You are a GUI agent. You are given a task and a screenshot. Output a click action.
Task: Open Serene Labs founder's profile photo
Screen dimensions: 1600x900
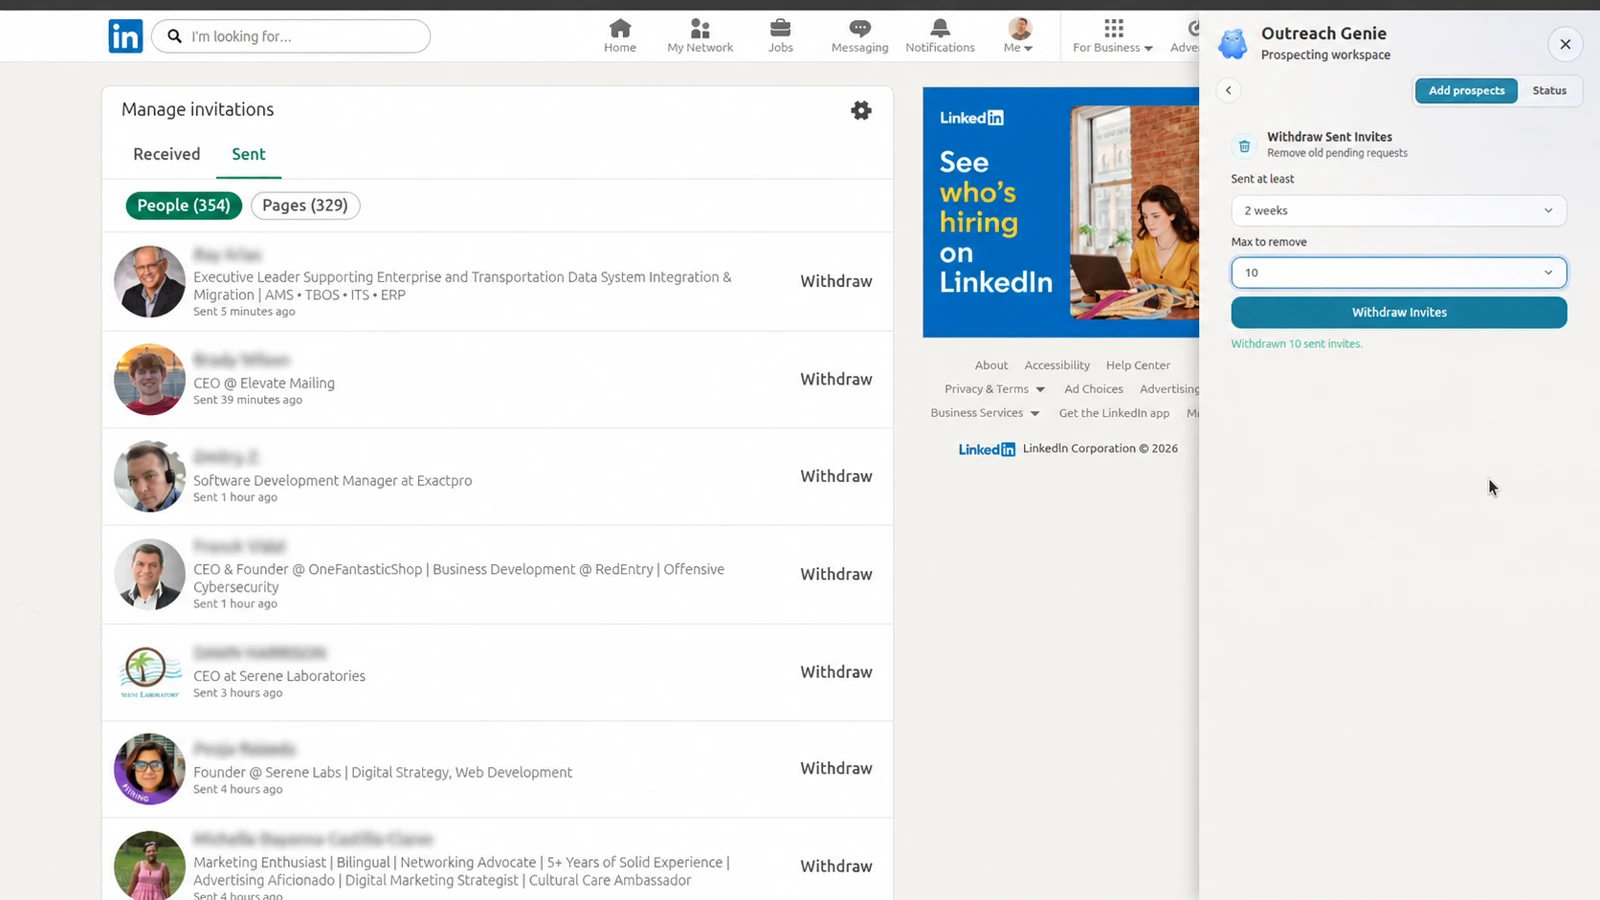point(150,769)
